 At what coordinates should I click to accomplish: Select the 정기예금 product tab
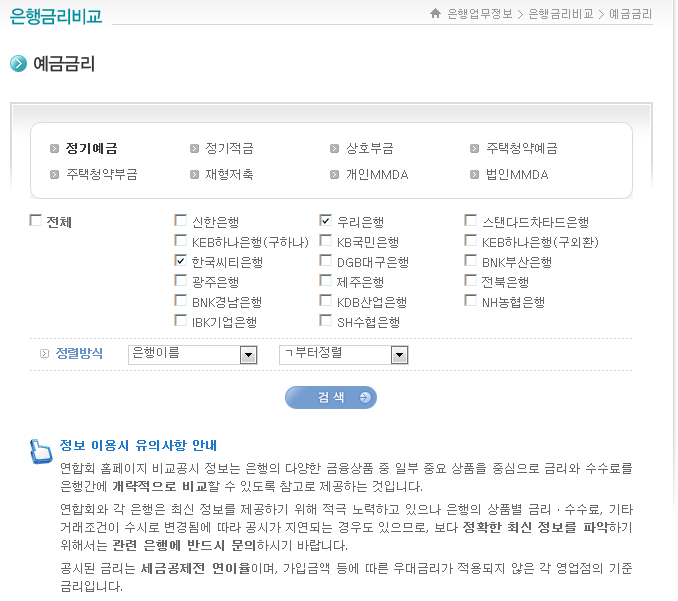tap(91, 148)
